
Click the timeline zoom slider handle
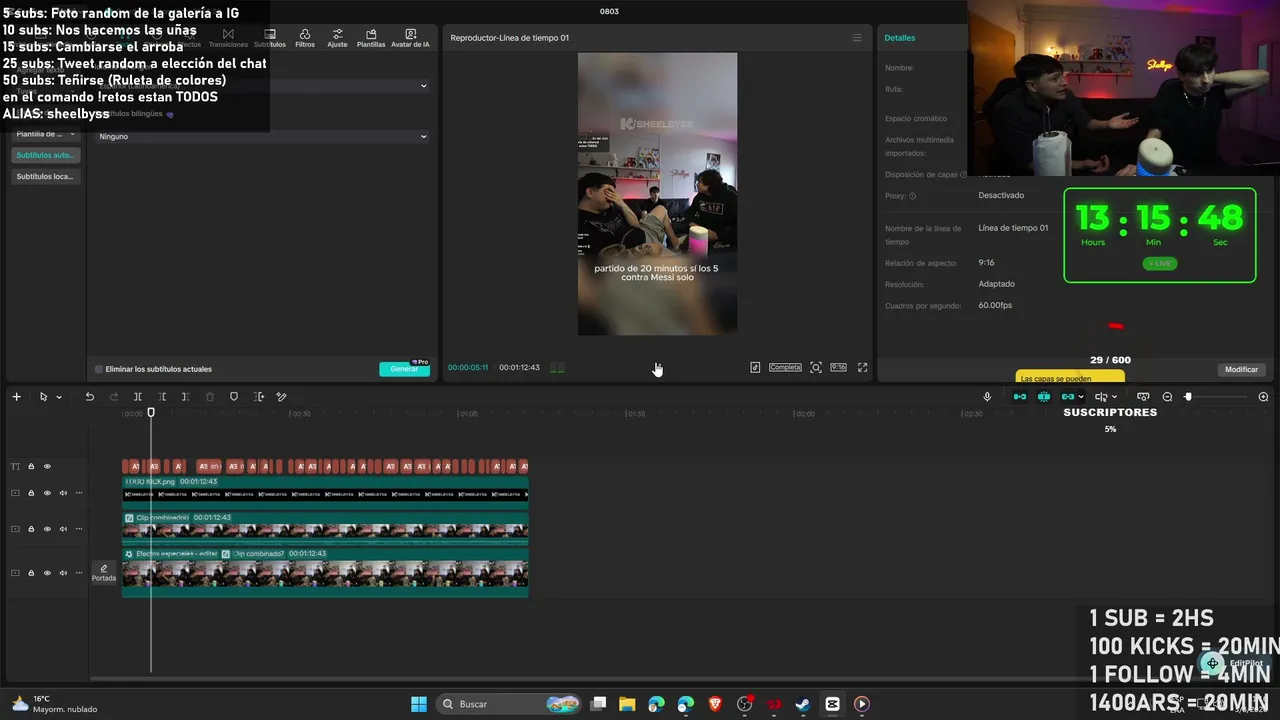pyautogui.click(x=1188, y=397)
